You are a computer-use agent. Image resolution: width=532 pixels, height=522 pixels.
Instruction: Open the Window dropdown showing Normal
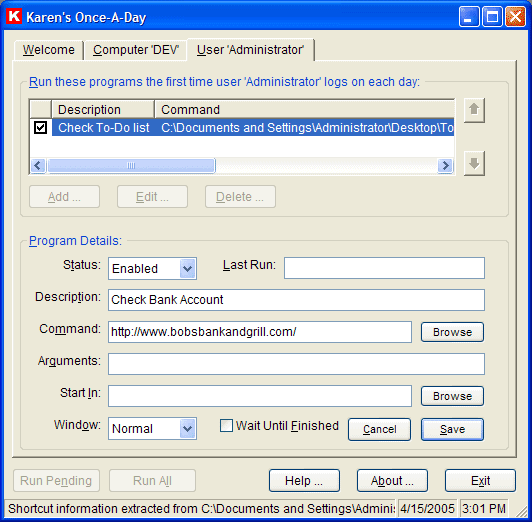click(x=188, y=429)
